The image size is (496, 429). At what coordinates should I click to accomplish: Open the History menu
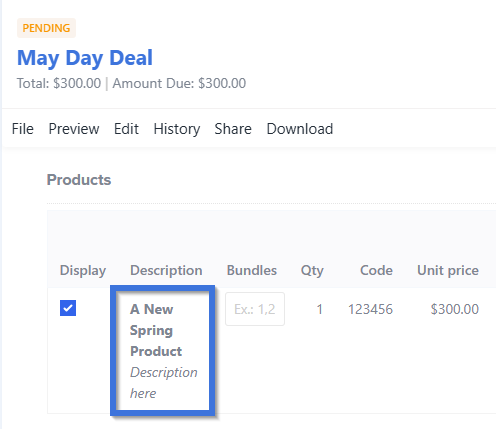tap(177, 129)
